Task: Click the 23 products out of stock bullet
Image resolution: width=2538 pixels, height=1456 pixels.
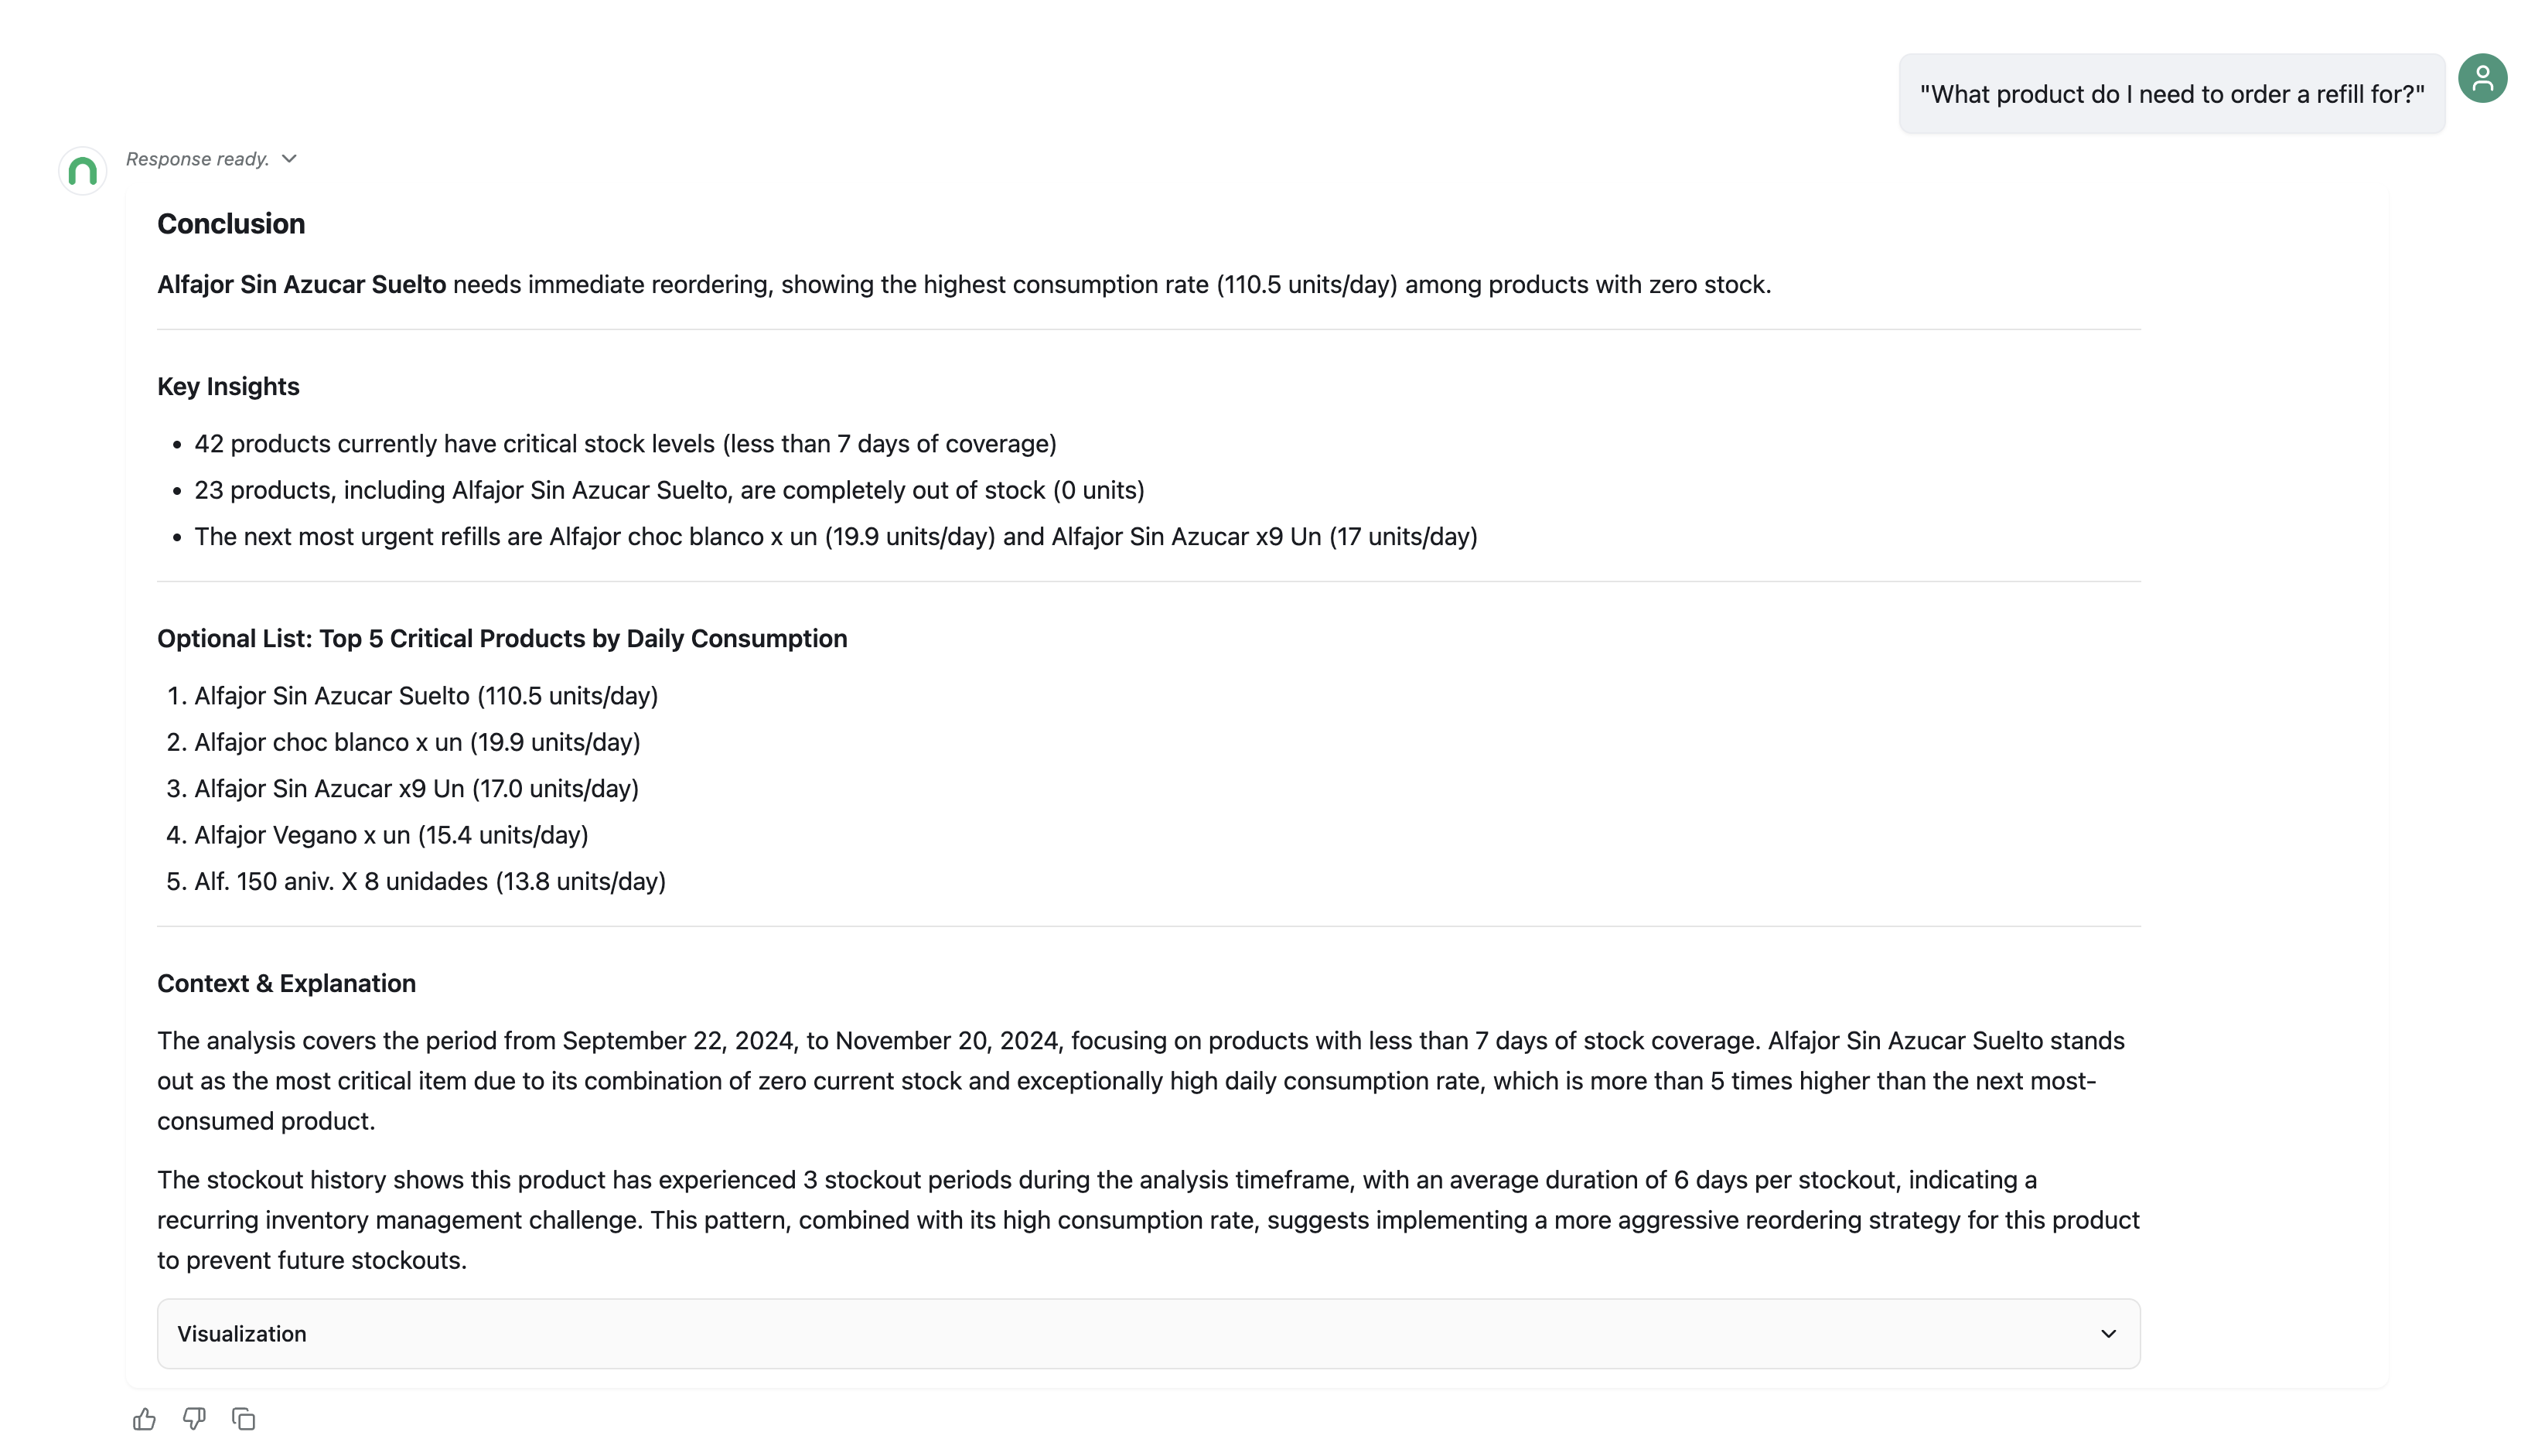Action: tap(669, 490)
